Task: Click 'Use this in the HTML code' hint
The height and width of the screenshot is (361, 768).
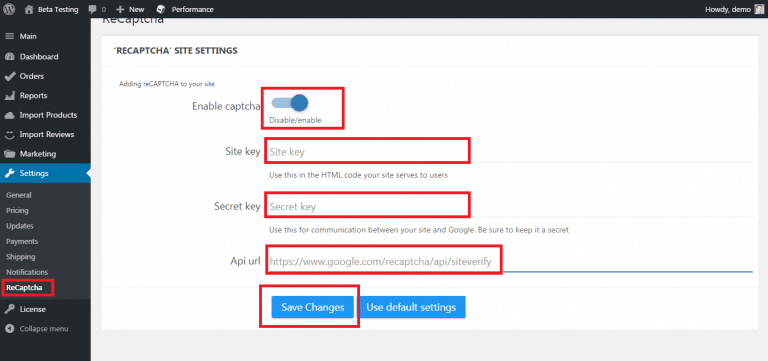Action: coord(358,174)
